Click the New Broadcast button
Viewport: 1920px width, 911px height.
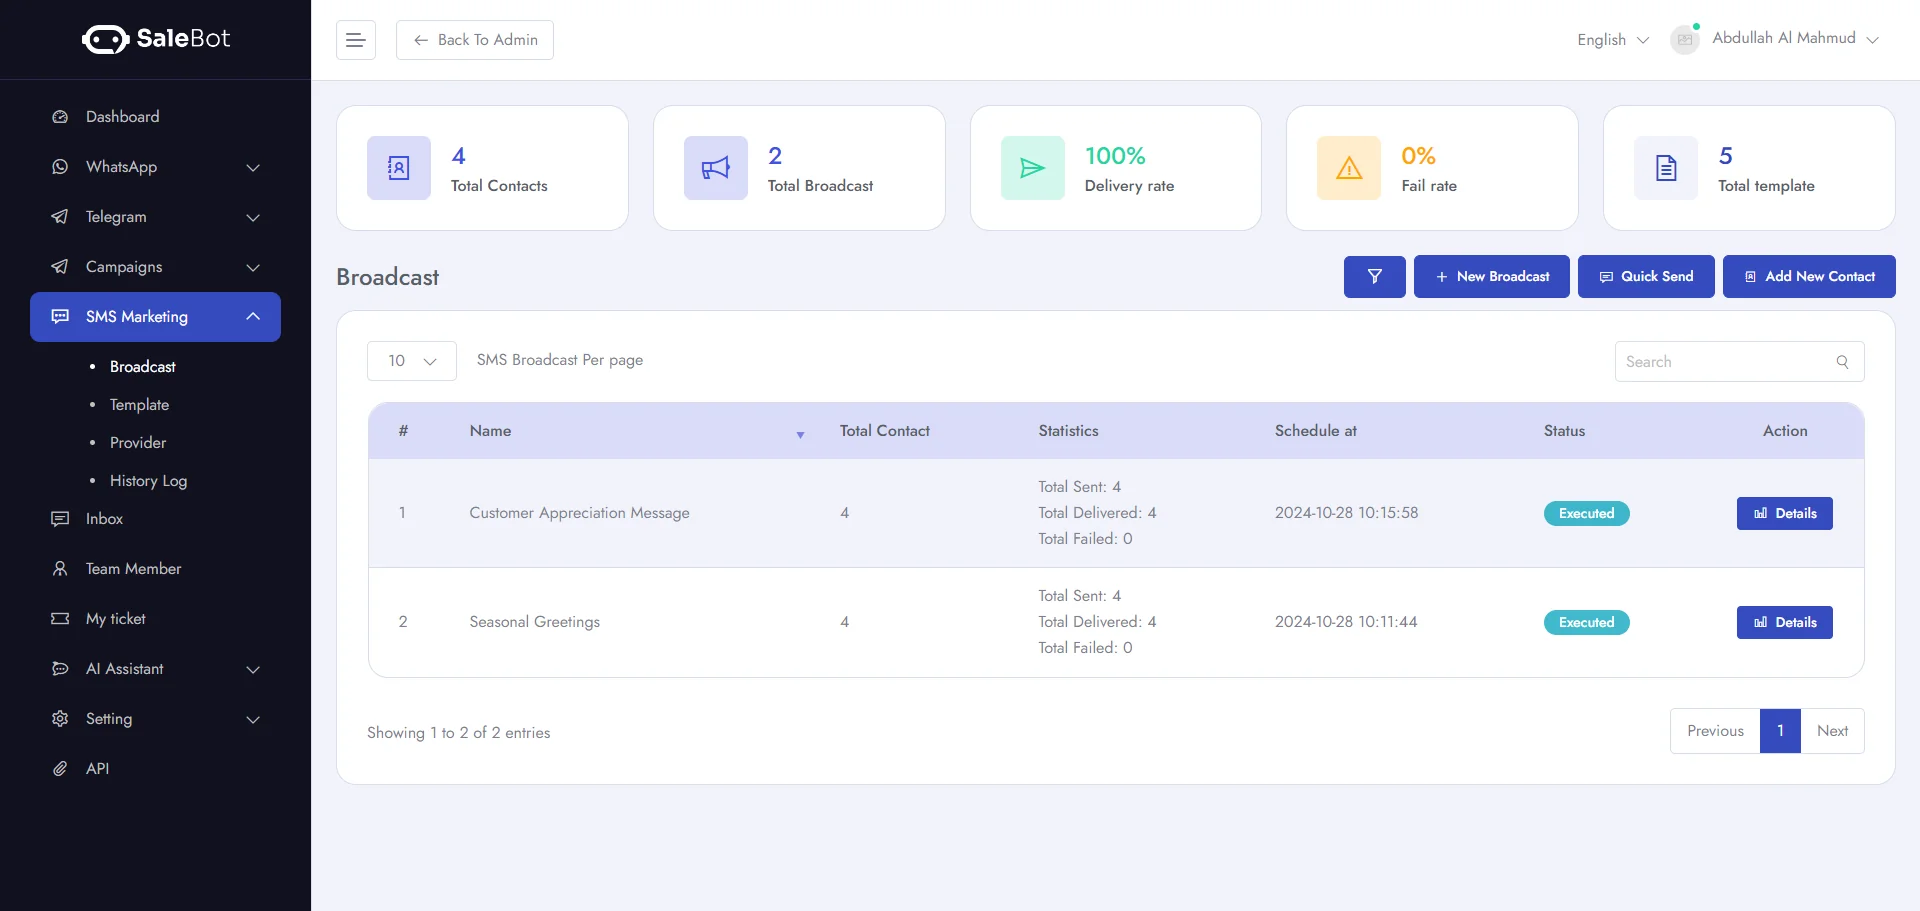click(1491, 277)
